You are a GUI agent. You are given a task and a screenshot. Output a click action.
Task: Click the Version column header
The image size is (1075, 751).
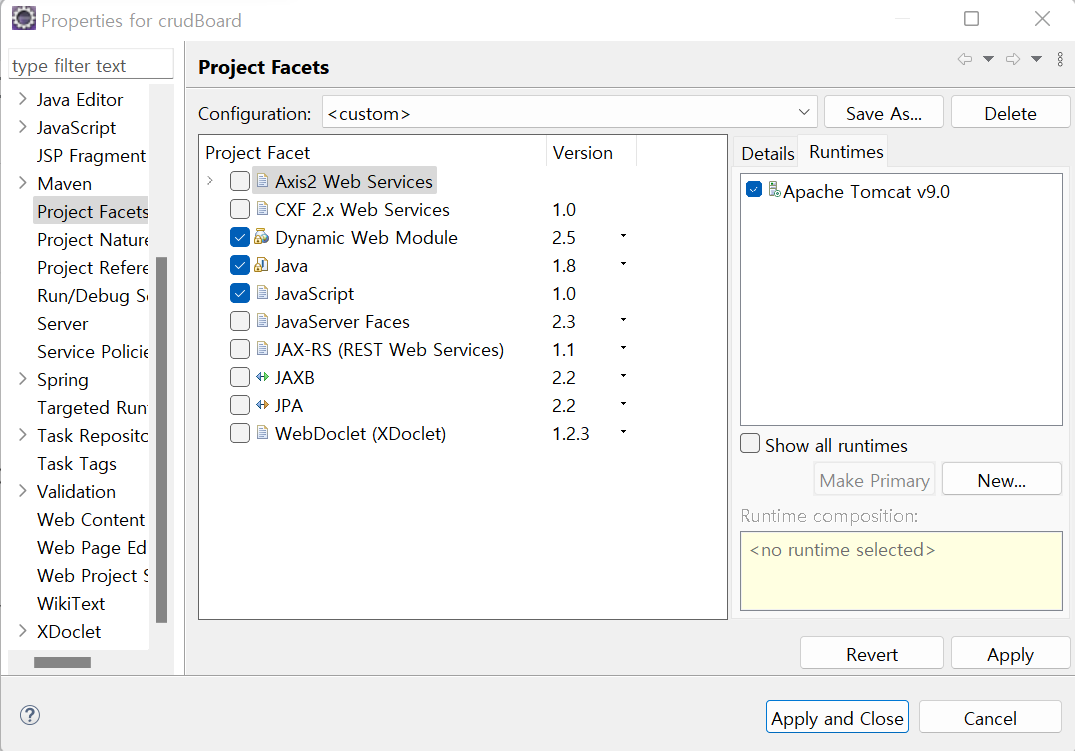coord(591,152)
